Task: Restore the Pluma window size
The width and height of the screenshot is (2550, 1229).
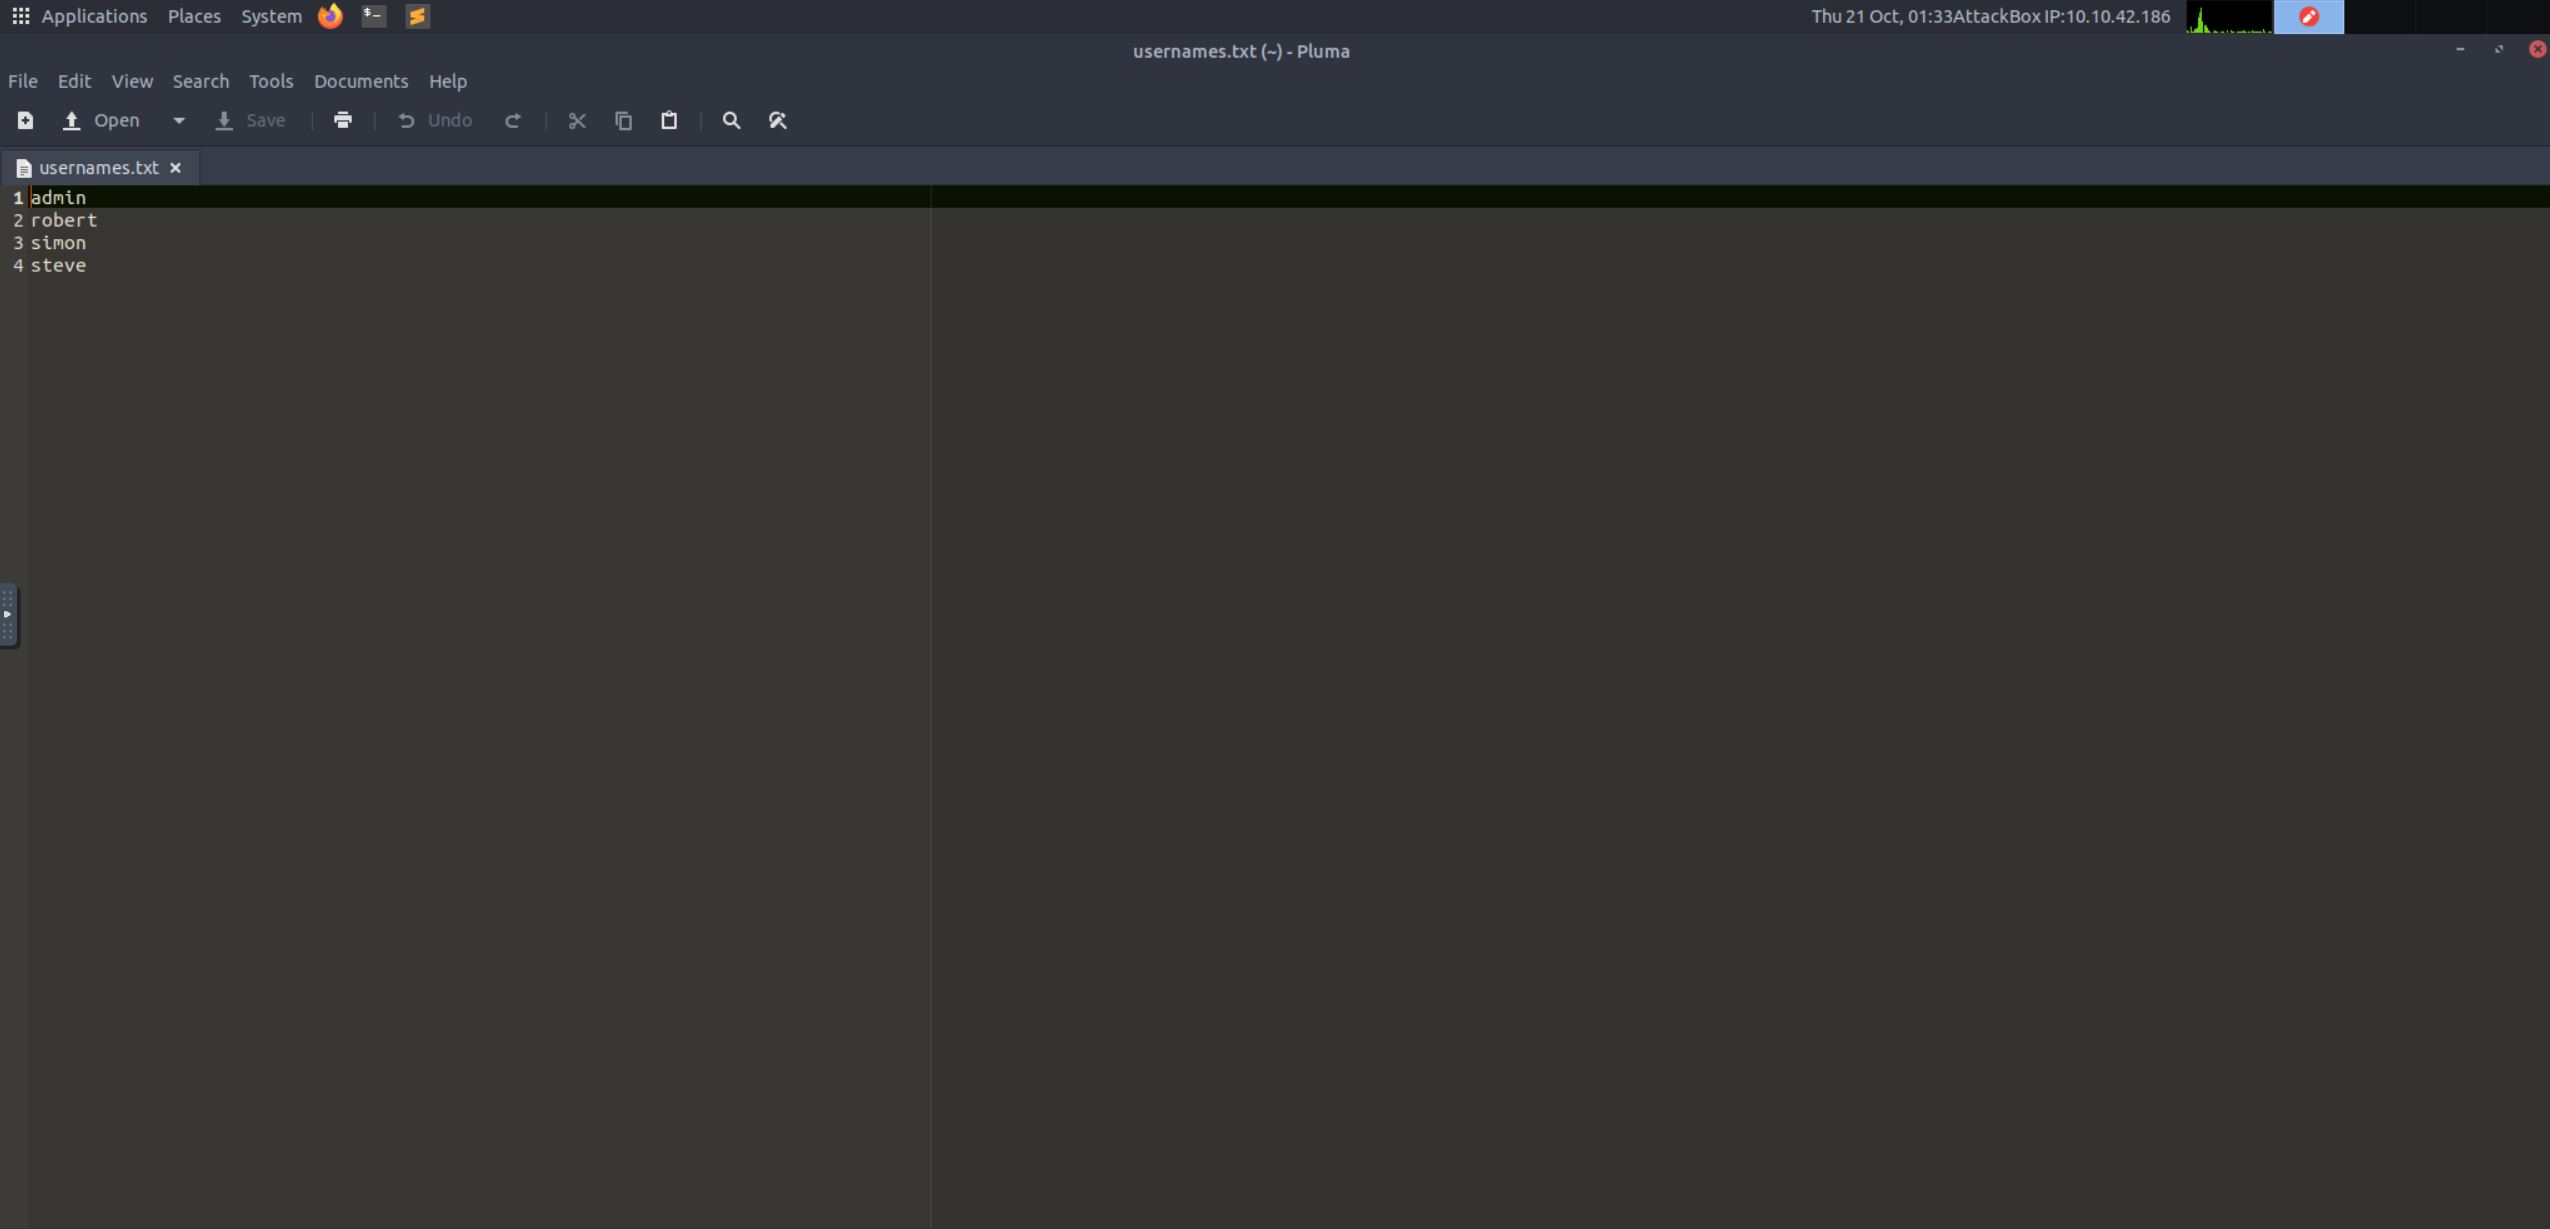Action: (x=2499, y=49)
